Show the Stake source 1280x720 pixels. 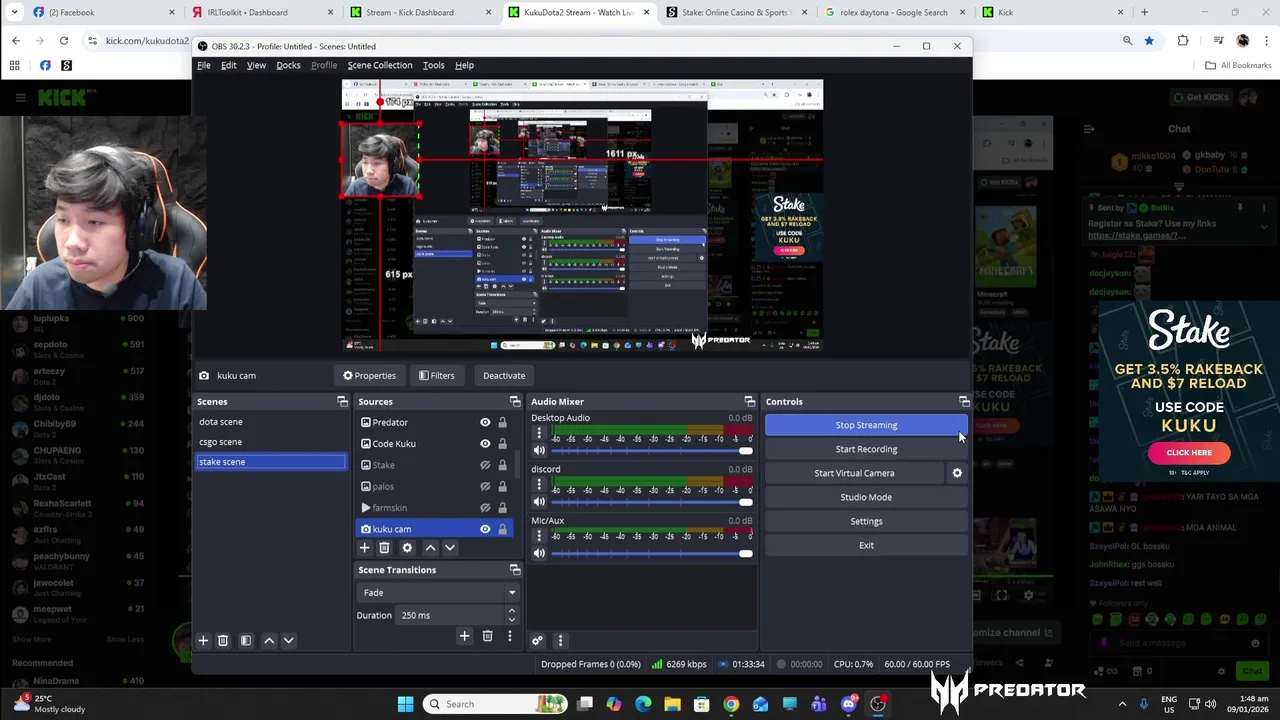(485, 465)
